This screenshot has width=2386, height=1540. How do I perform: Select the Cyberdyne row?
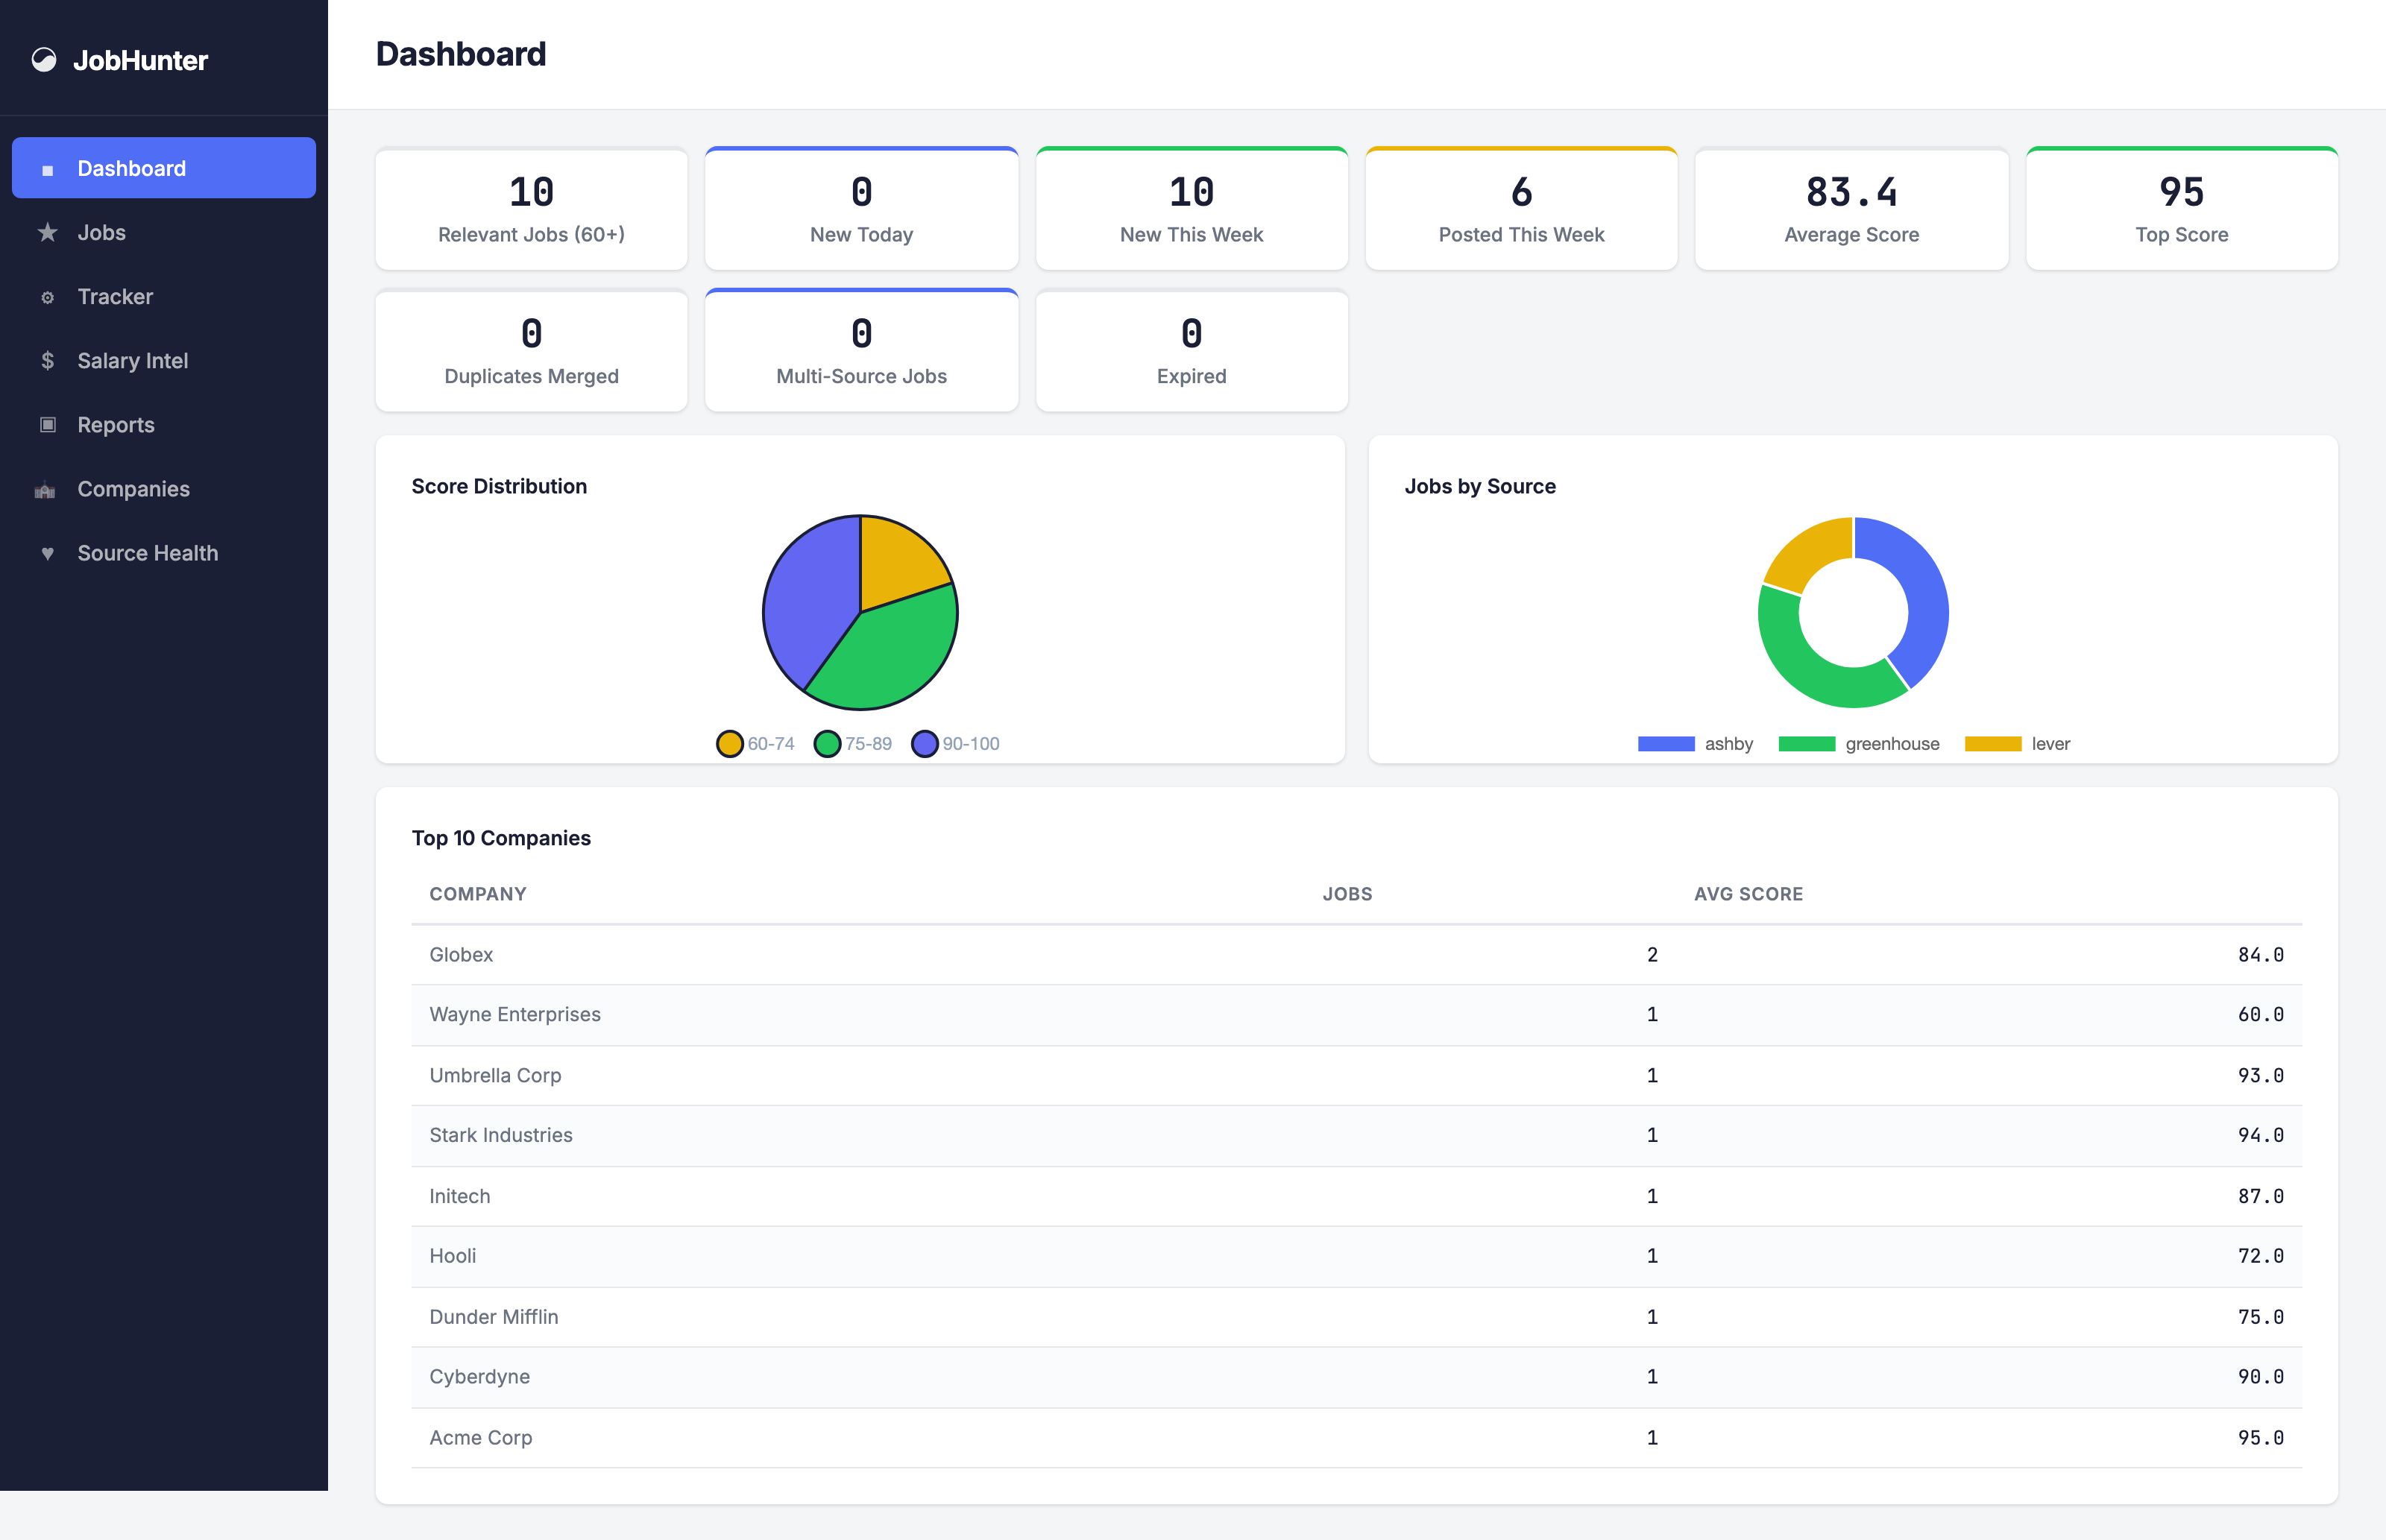point(1356,1378)
